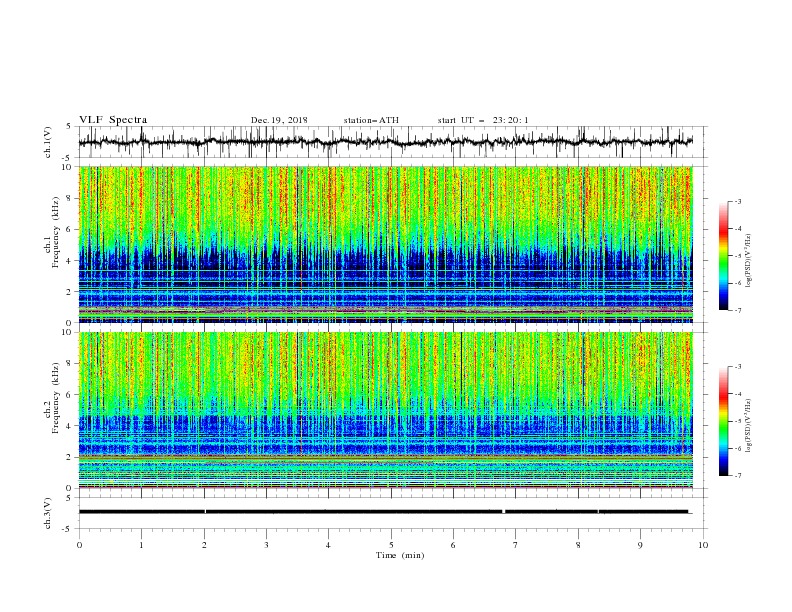Click the upper PSD color scale bar
792x612 pixels.
tap(723, 256)
